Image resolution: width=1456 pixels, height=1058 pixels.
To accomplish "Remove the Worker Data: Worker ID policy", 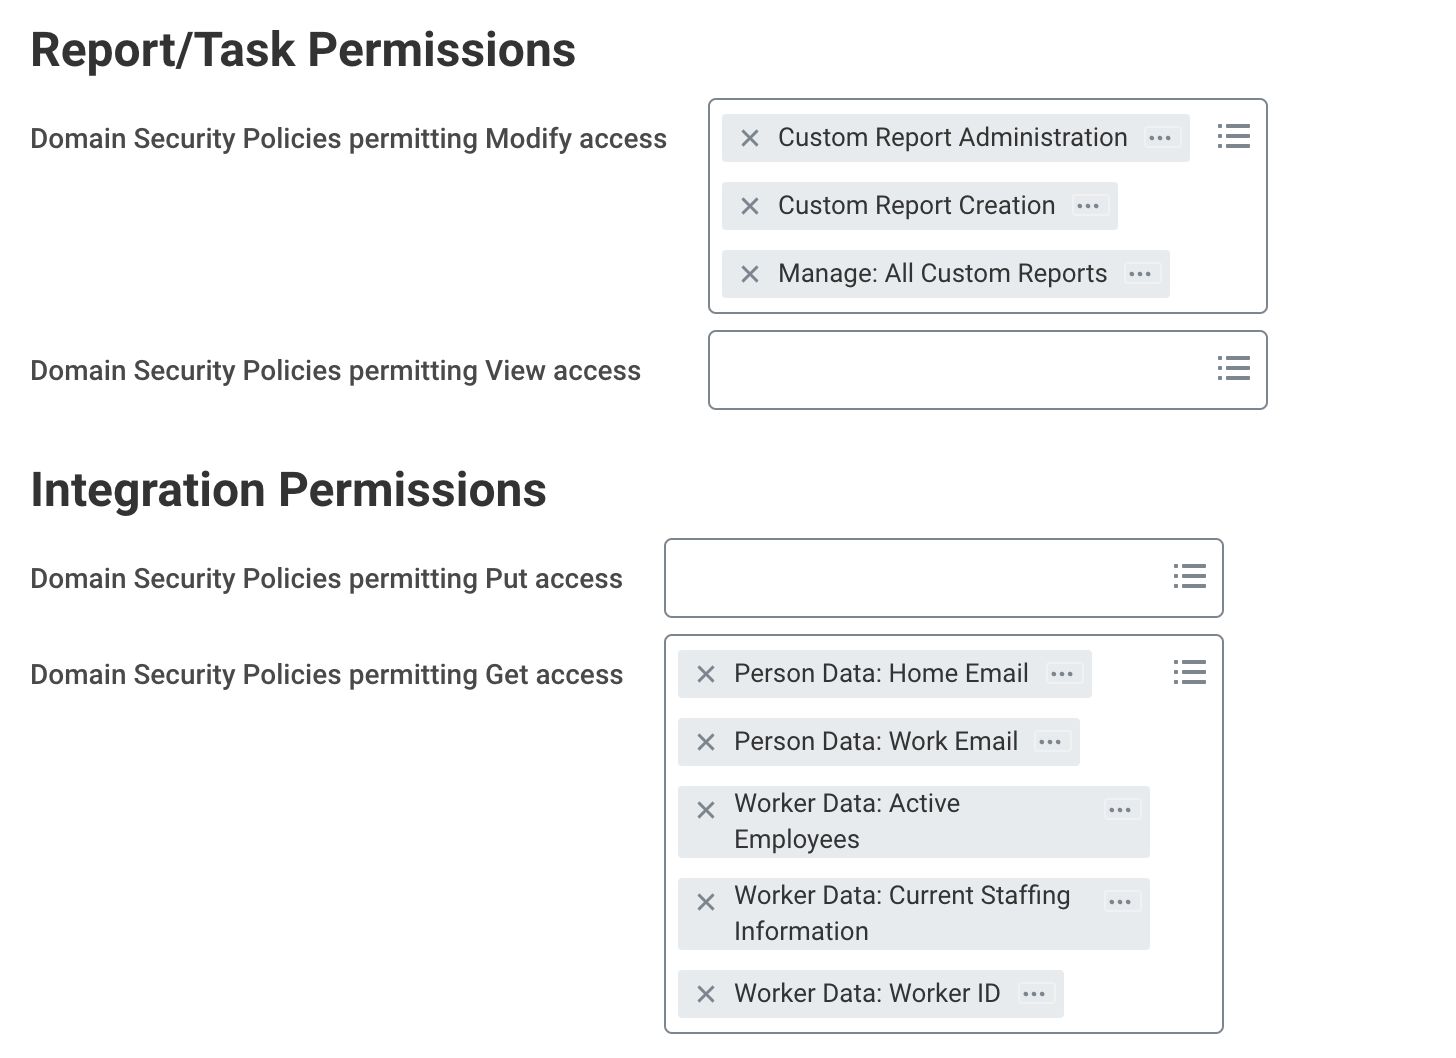I will pyautogui.click(x=706, y=994).
